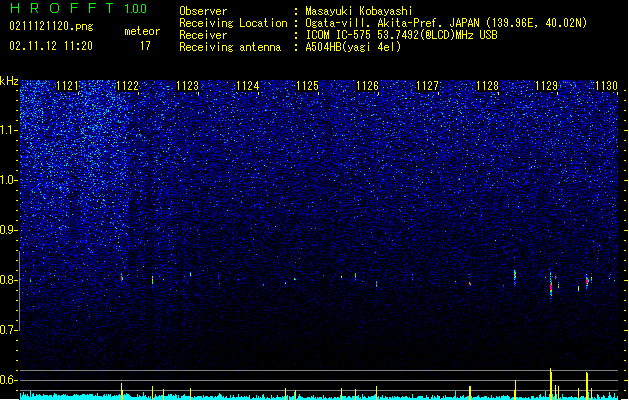The image size is (629, 400).
Task: Click the 'Receiving Location' field label
Action: point(233,23)
